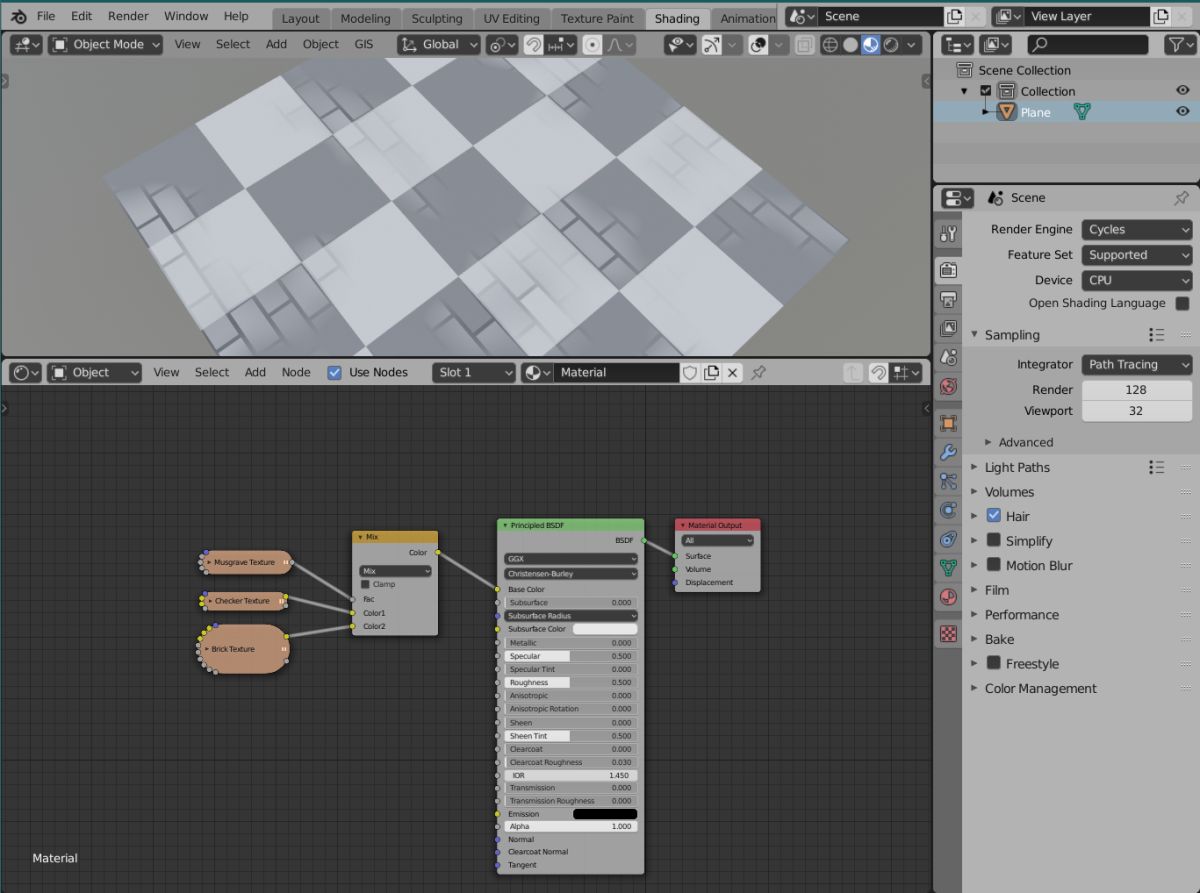Open the viewport Object Mode dropdown
This screenshot has height=893, width=1200.
105,45
